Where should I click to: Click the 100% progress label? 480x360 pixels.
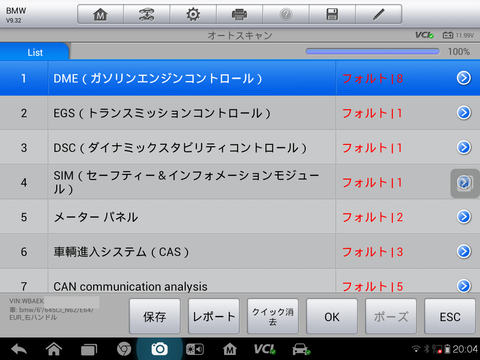[x=459, y=52]
